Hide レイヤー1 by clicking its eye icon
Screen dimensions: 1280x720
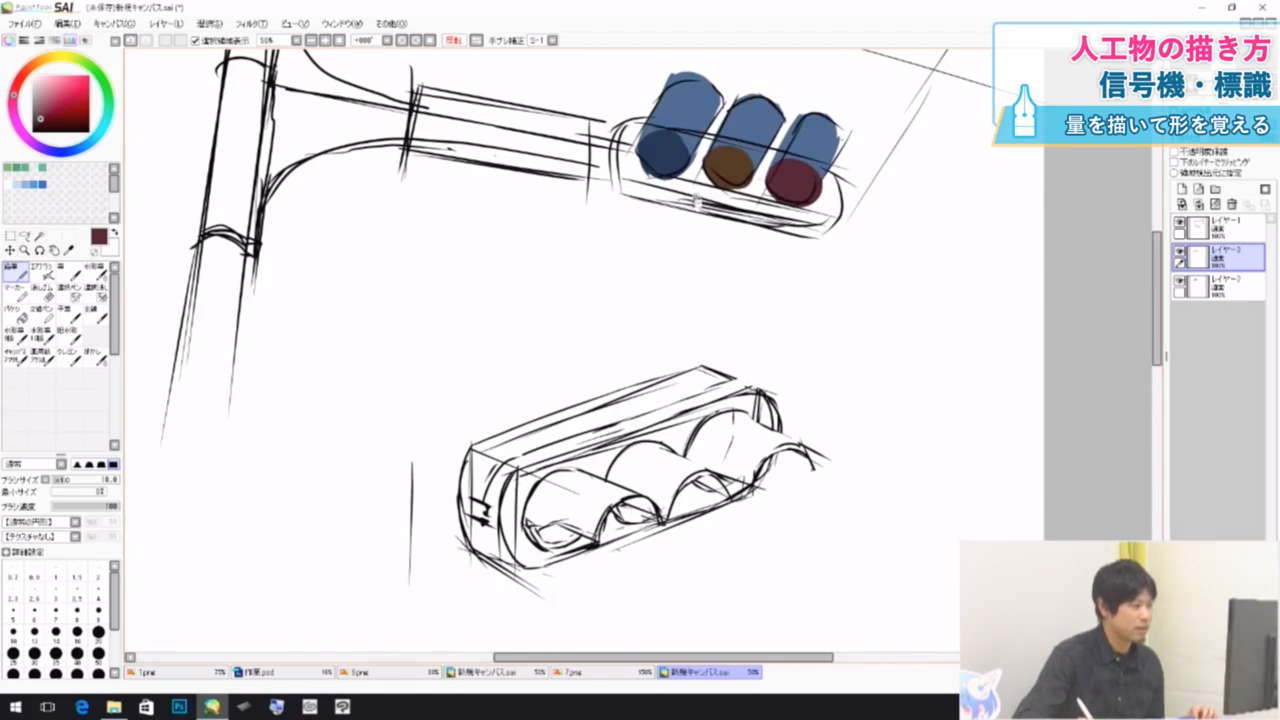pos(1180,222)
